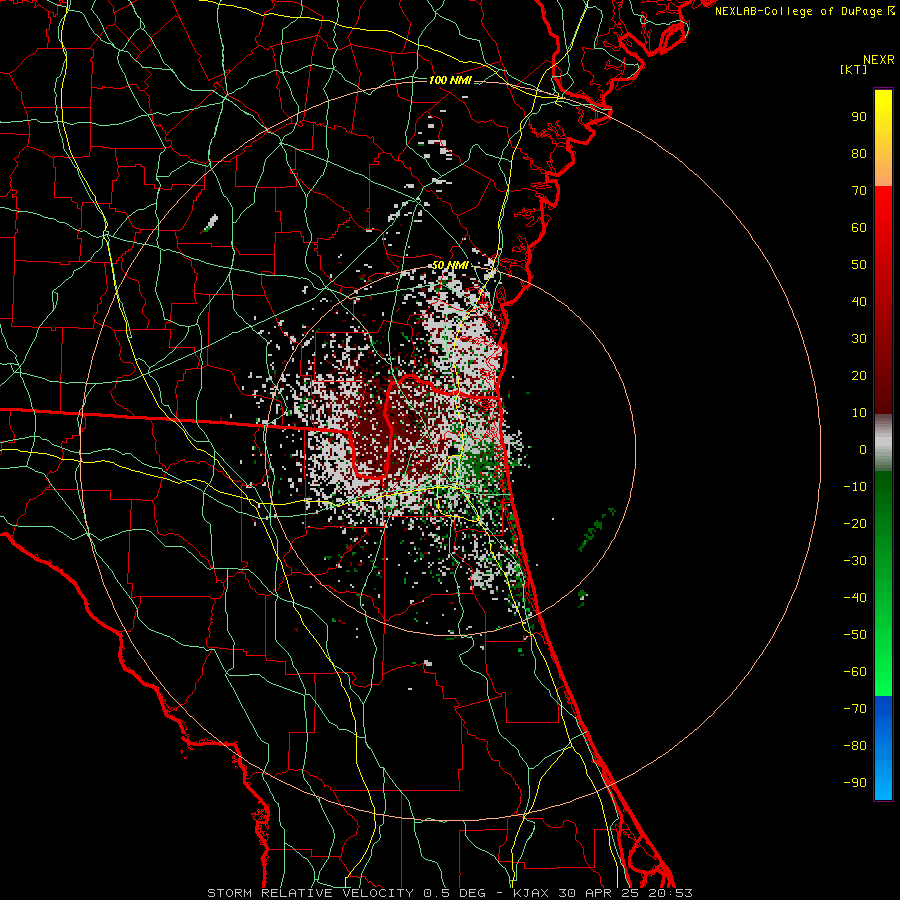The height and width of the screenshot is (900, 900).
Task: Click the -30 value on the color scale
Action: [x=855, y=561]
